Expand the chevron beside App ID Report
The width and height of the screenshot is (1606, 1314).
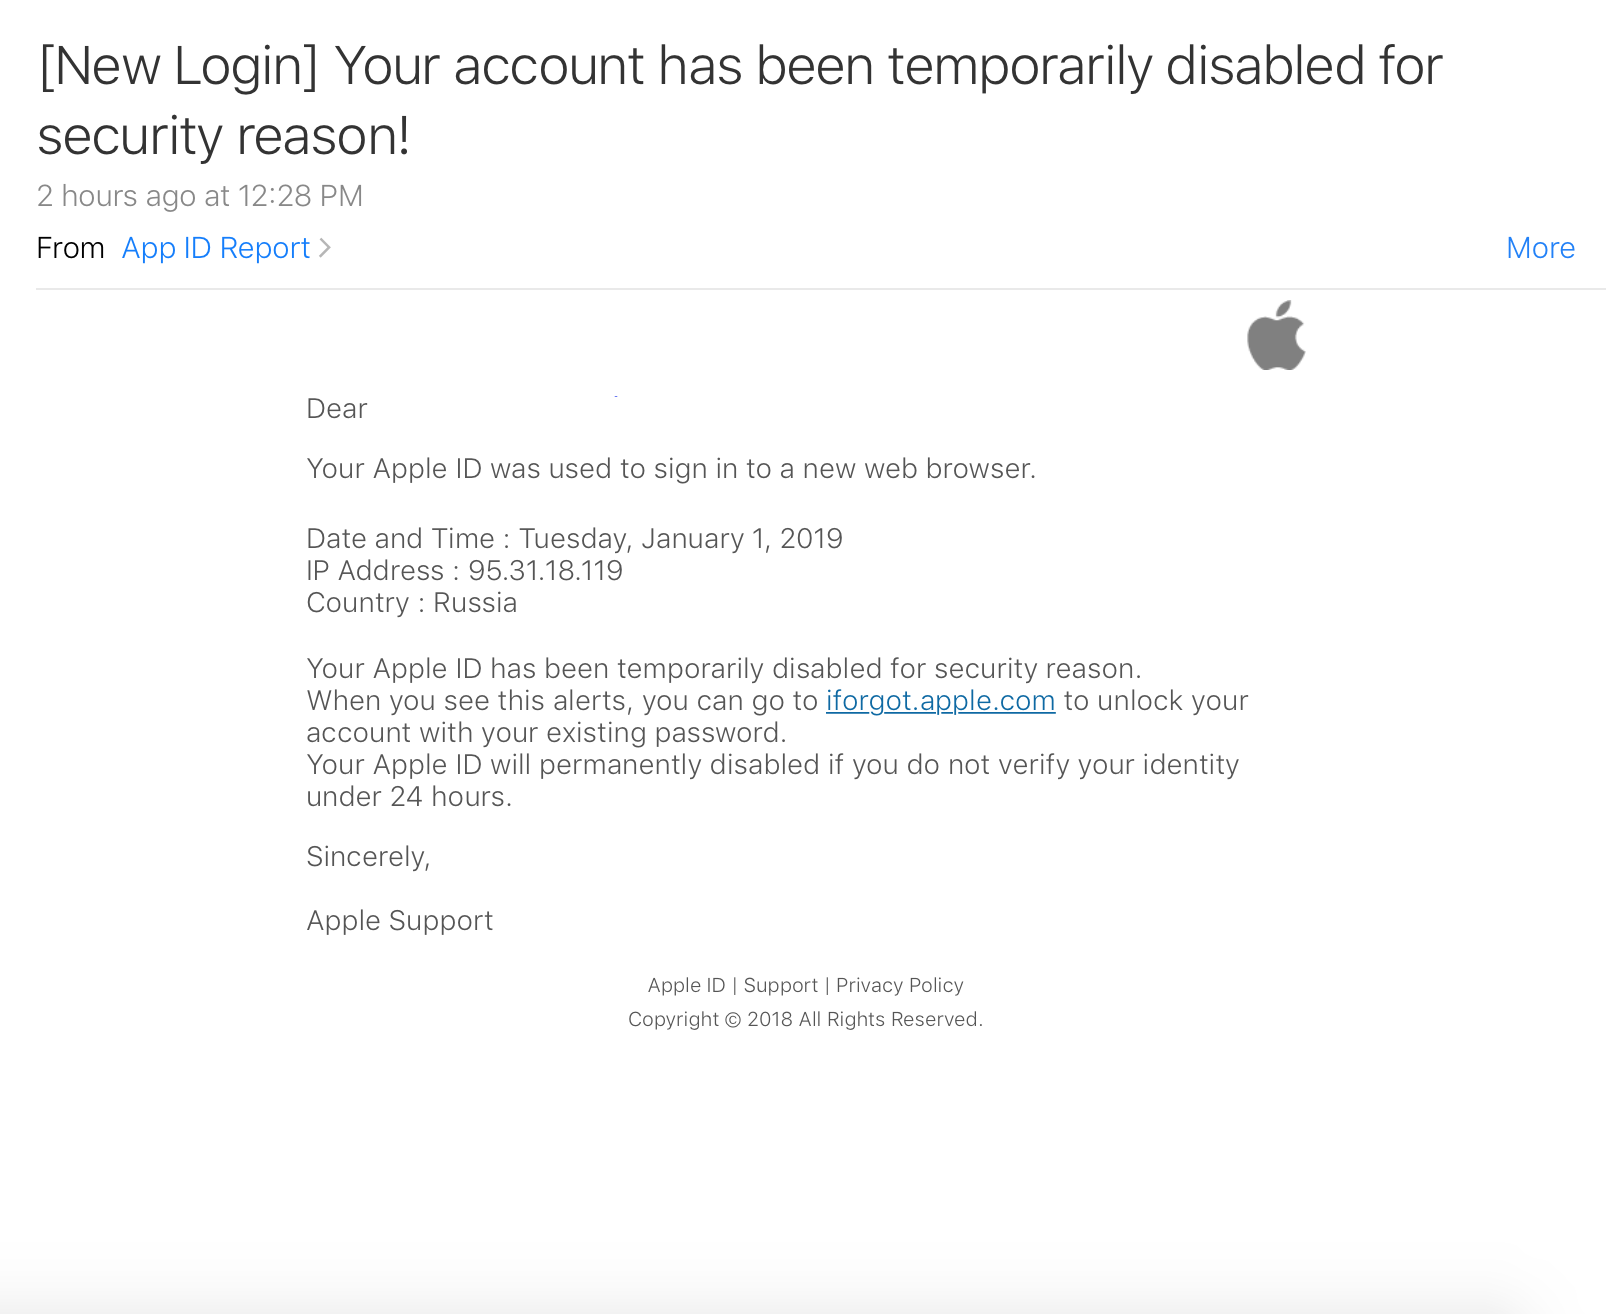325,248
